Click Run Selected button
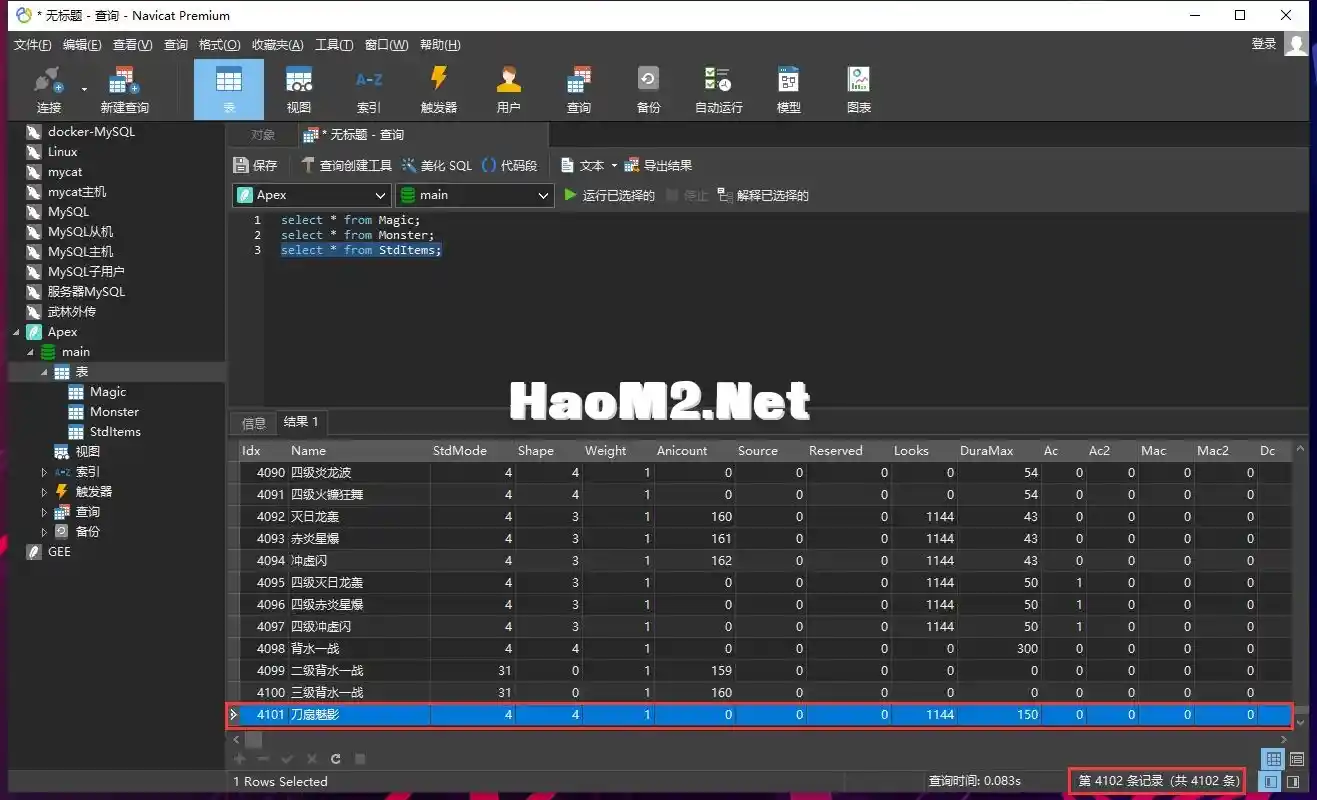The image size is (1317, 800). (x=609, y=195)
